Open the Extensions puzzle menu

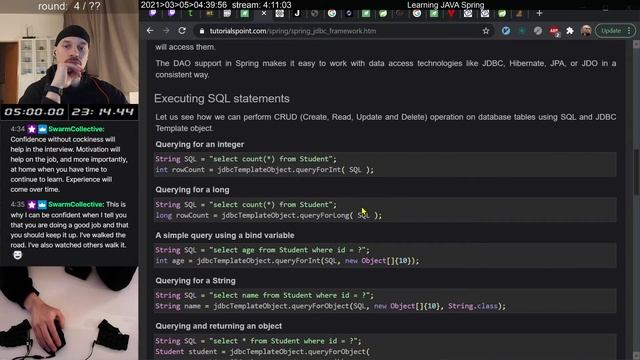(570, 31)
